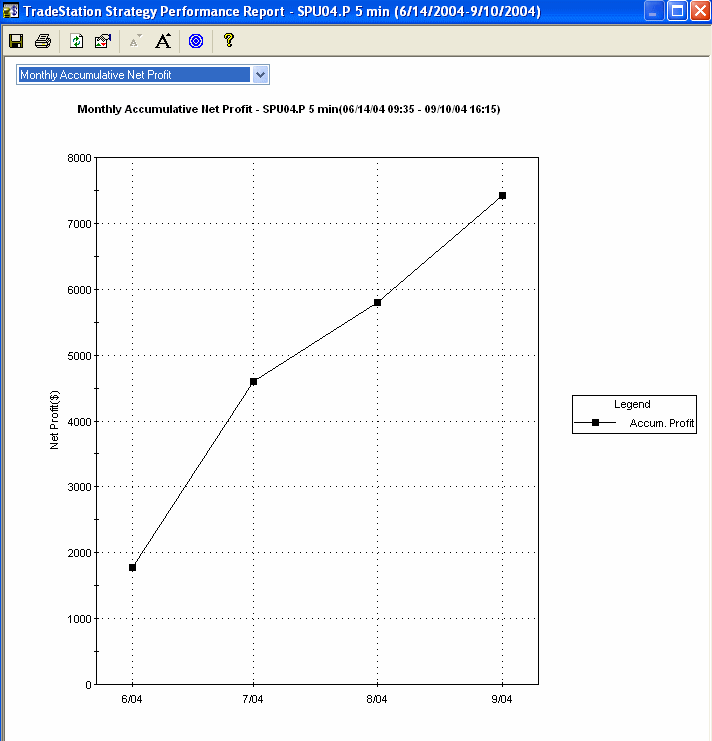The width and height of the screenshot is (712, 741).
Task: Click the "3000" y-axis value
Action: [79, 487]
